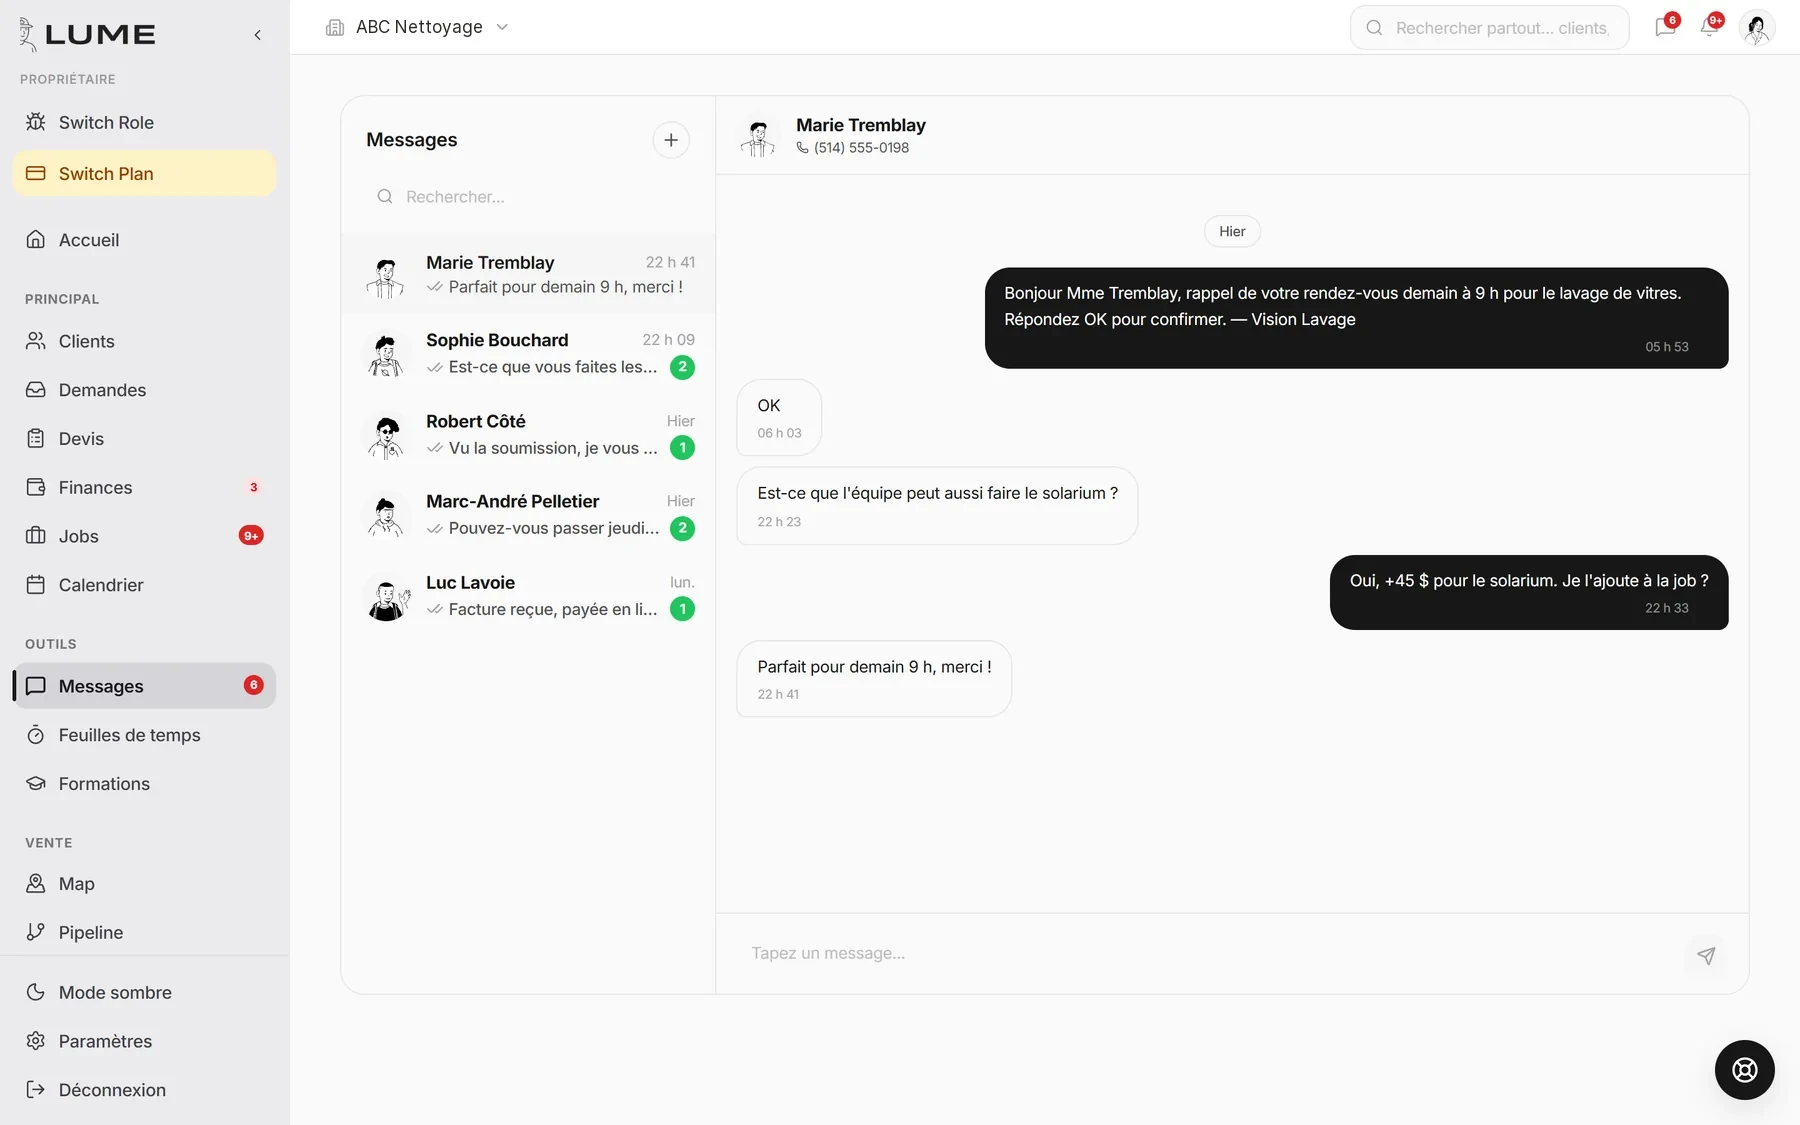
Task: Open the help lifebuoy button
Action: (1745, 1070)
